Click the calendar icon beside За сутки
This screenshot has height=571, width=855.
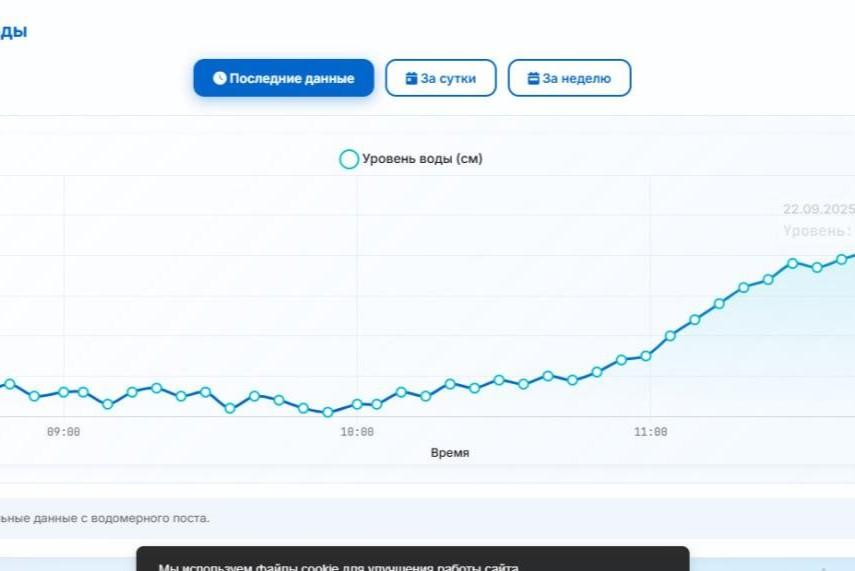point(411,78)
